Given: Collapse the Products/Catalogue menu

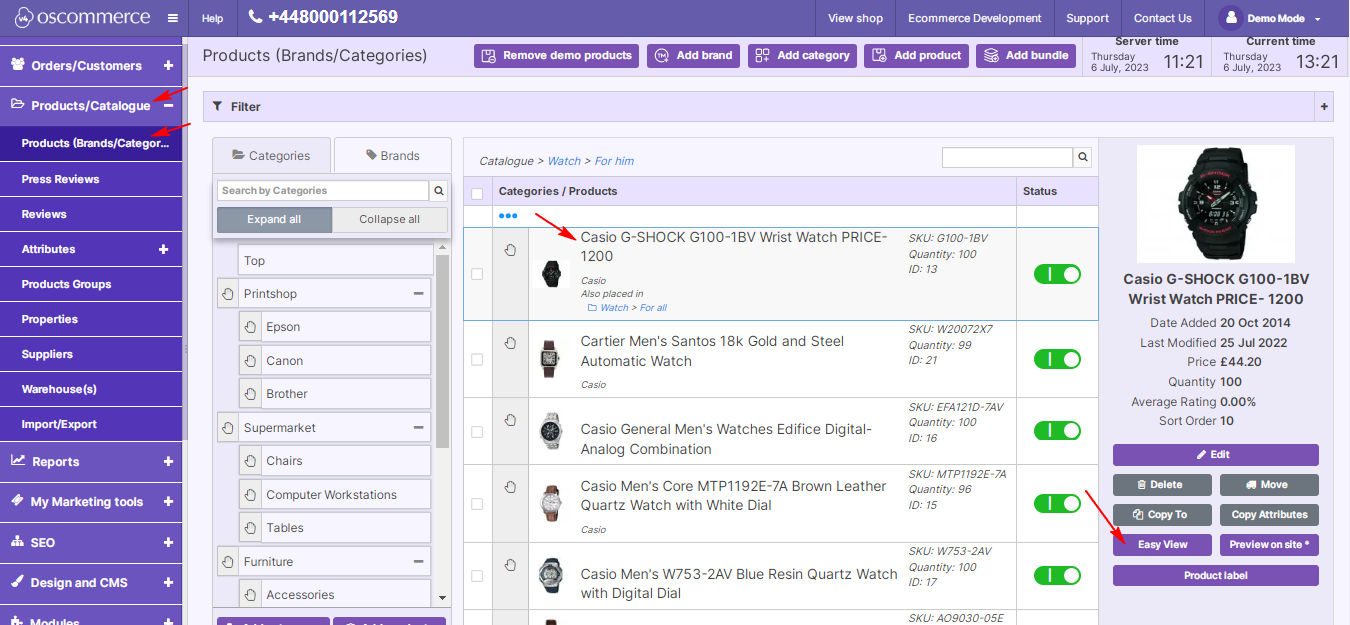Looking at the screenshot, I should point(168,105).
